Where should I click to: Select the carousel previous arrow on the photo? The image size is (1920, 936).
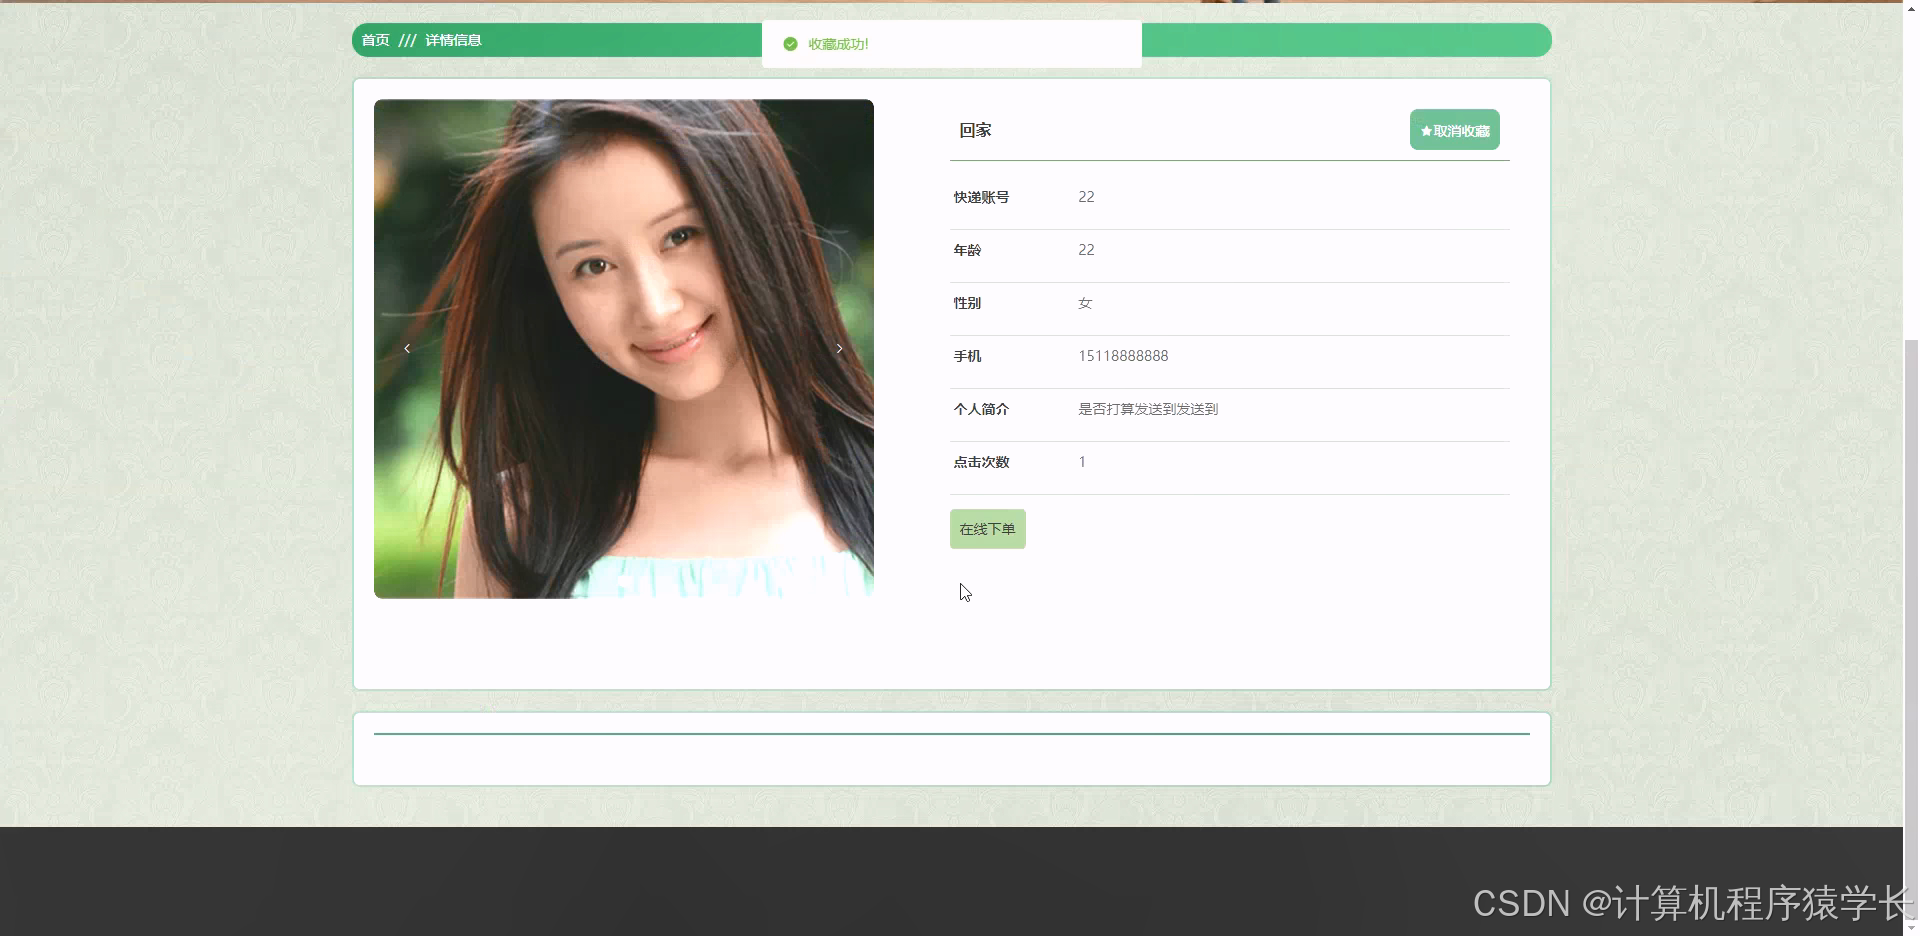click(x=406, y=348)
